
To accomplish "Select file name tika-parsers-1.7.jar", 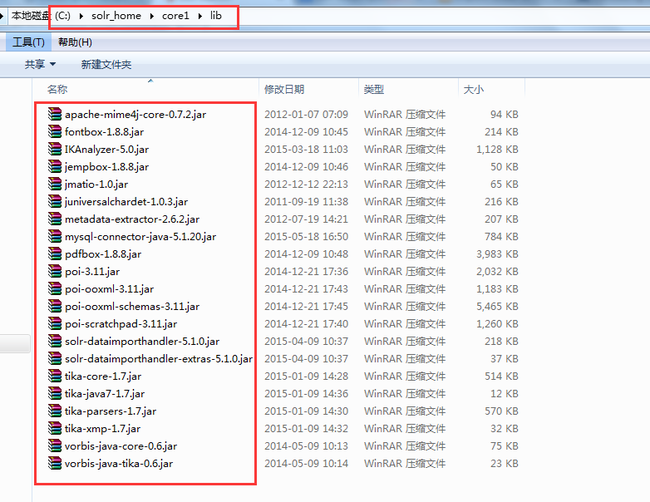I will tap(110, 411).
